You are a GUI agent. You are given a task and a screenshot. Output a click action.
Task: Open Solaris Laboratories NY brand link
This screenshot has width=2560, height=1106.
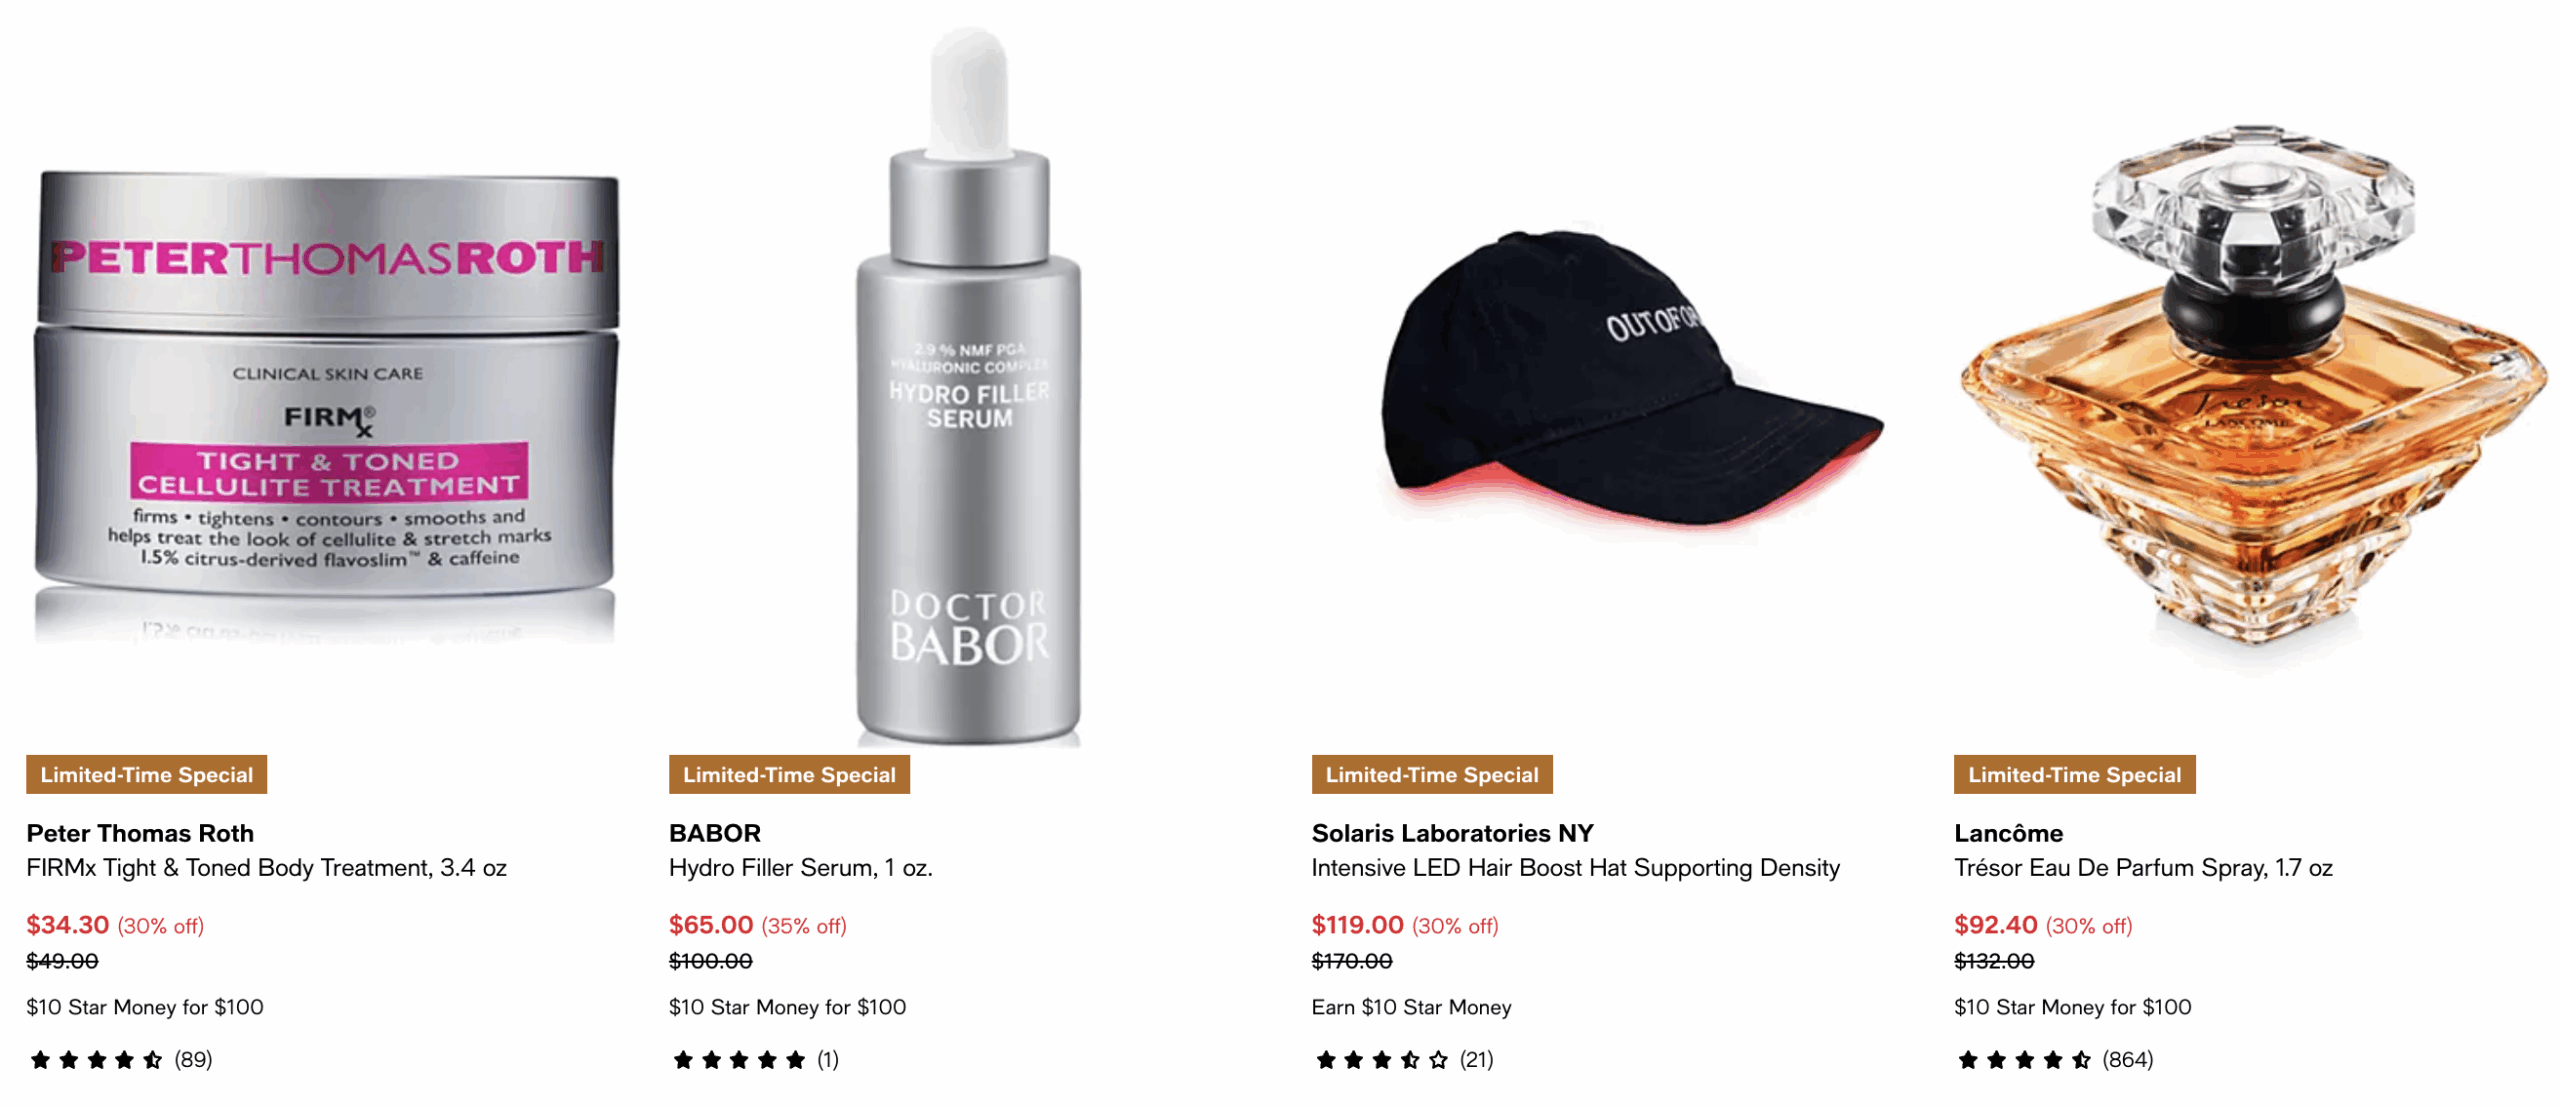pyautogui.click(x=1452, y=833)
